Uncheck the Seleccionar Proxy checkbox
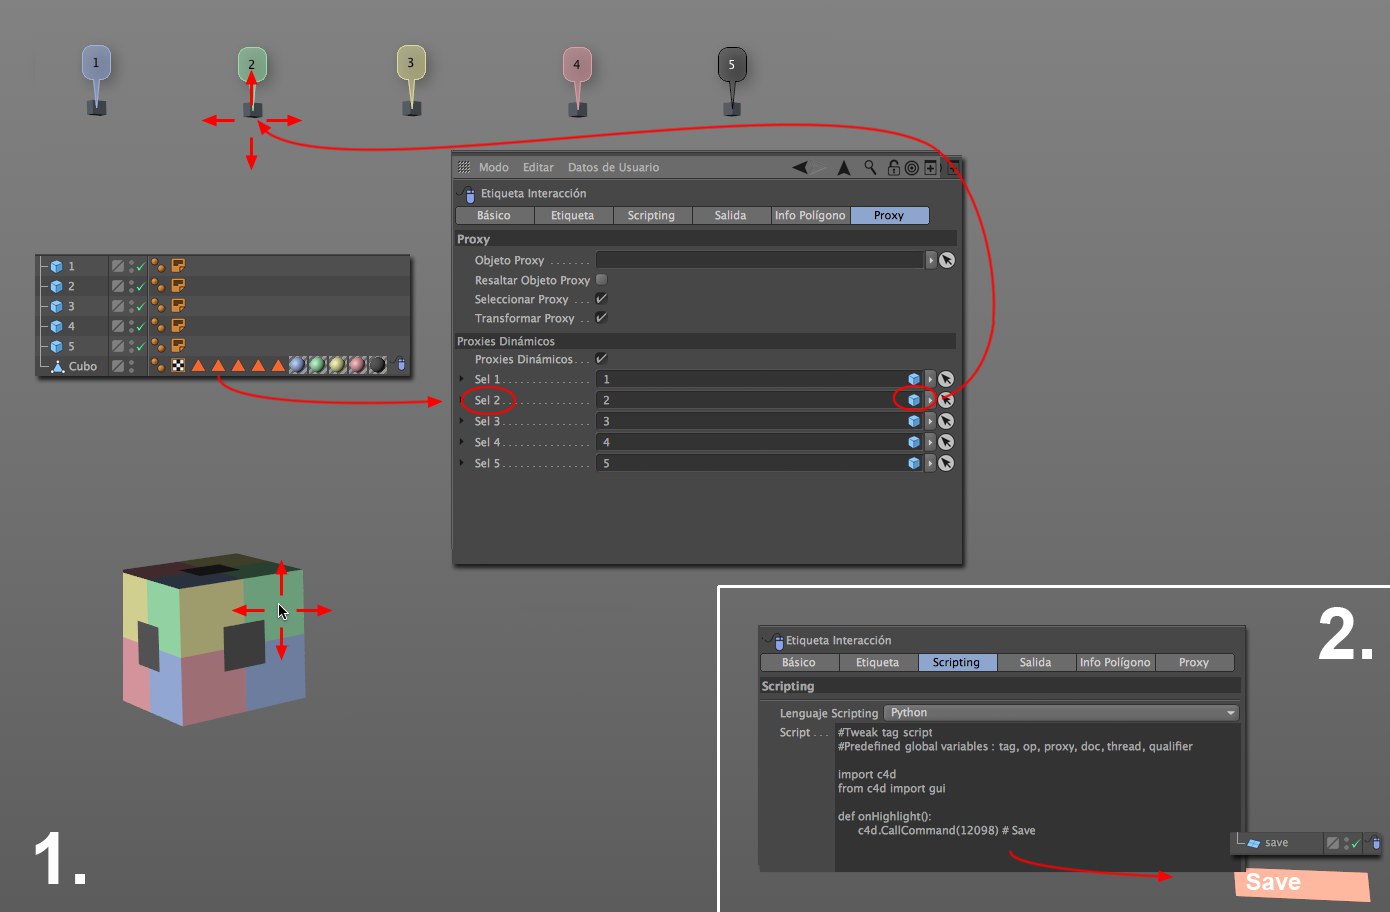The height and width of the screenshot is (912, 1390). click(x=601, y=299)
